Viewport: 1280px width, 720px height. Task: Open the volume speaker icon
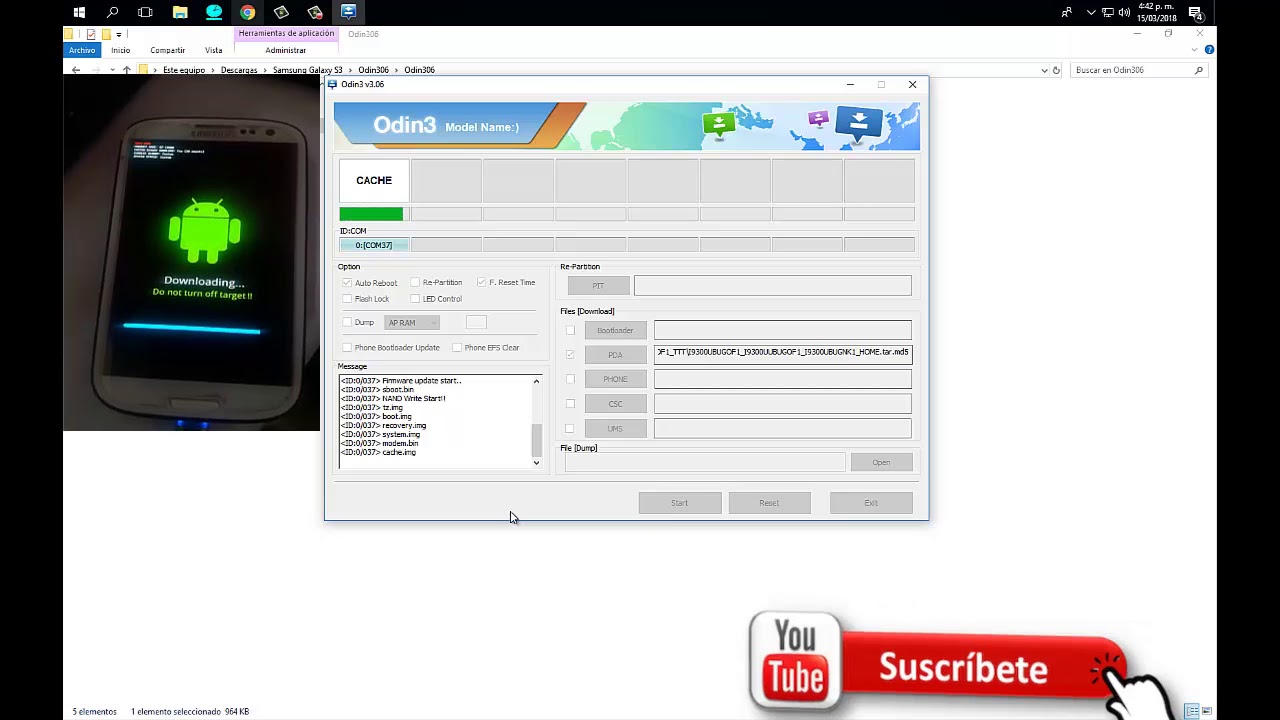tap(1124, 12)
